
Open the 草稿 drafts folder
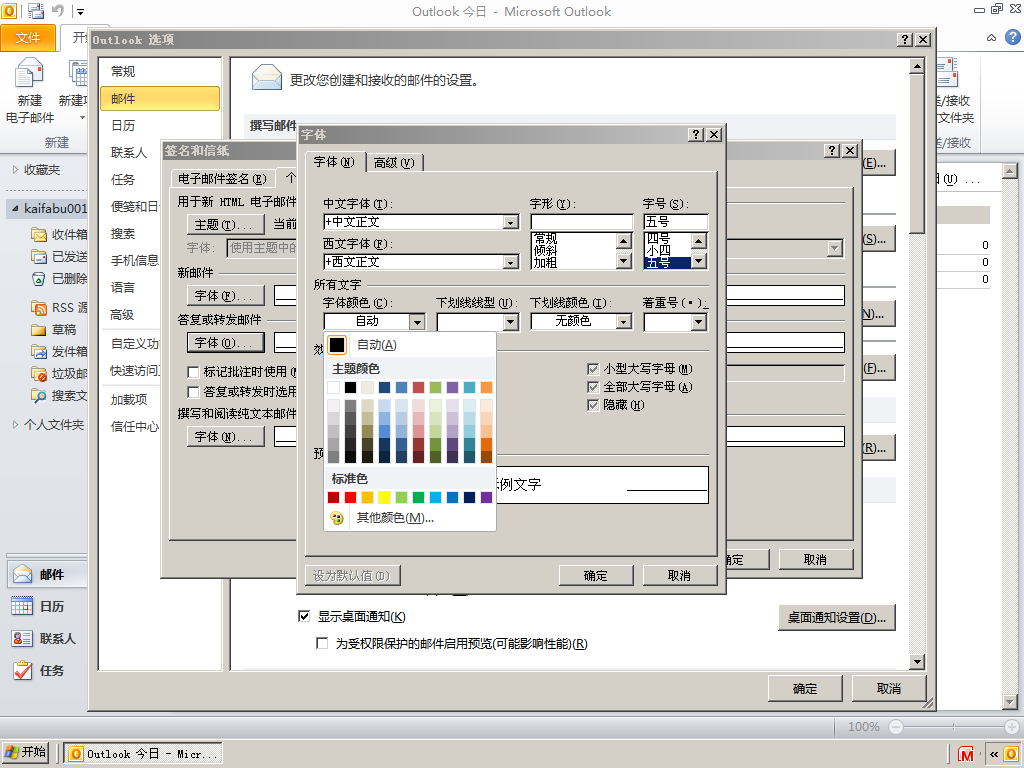point(54,330)
